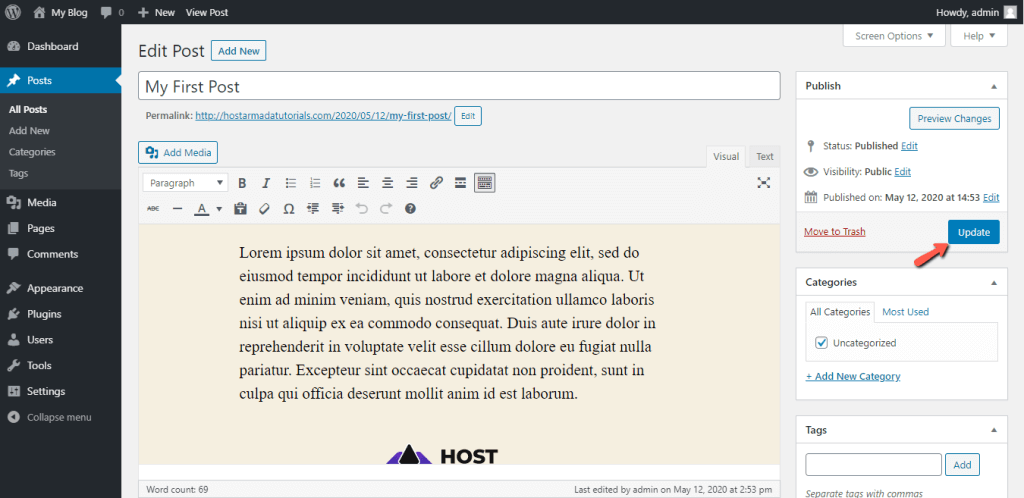Apply the text color button
This screenshot has width=1024, height=498.
(x=202, y=209)
